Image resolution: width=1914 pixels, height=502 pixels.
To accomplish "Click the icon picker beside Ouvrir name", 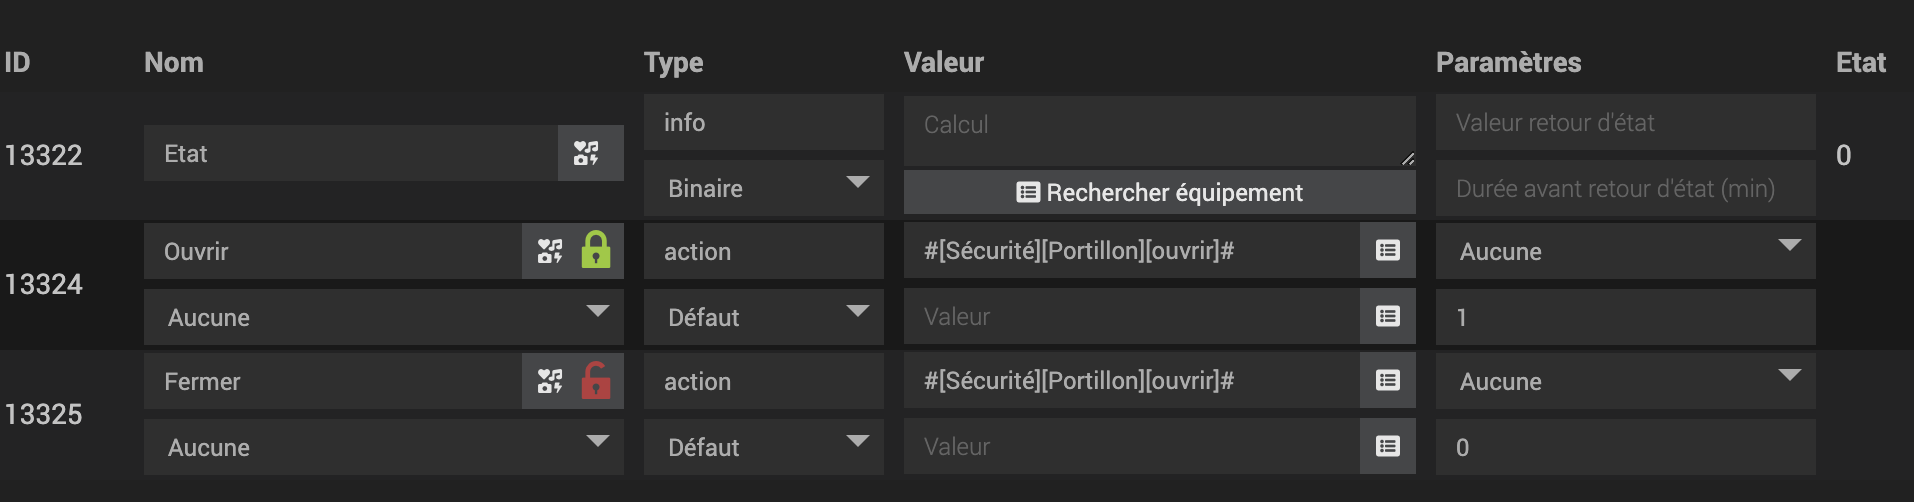I will [x=550, y=251].
